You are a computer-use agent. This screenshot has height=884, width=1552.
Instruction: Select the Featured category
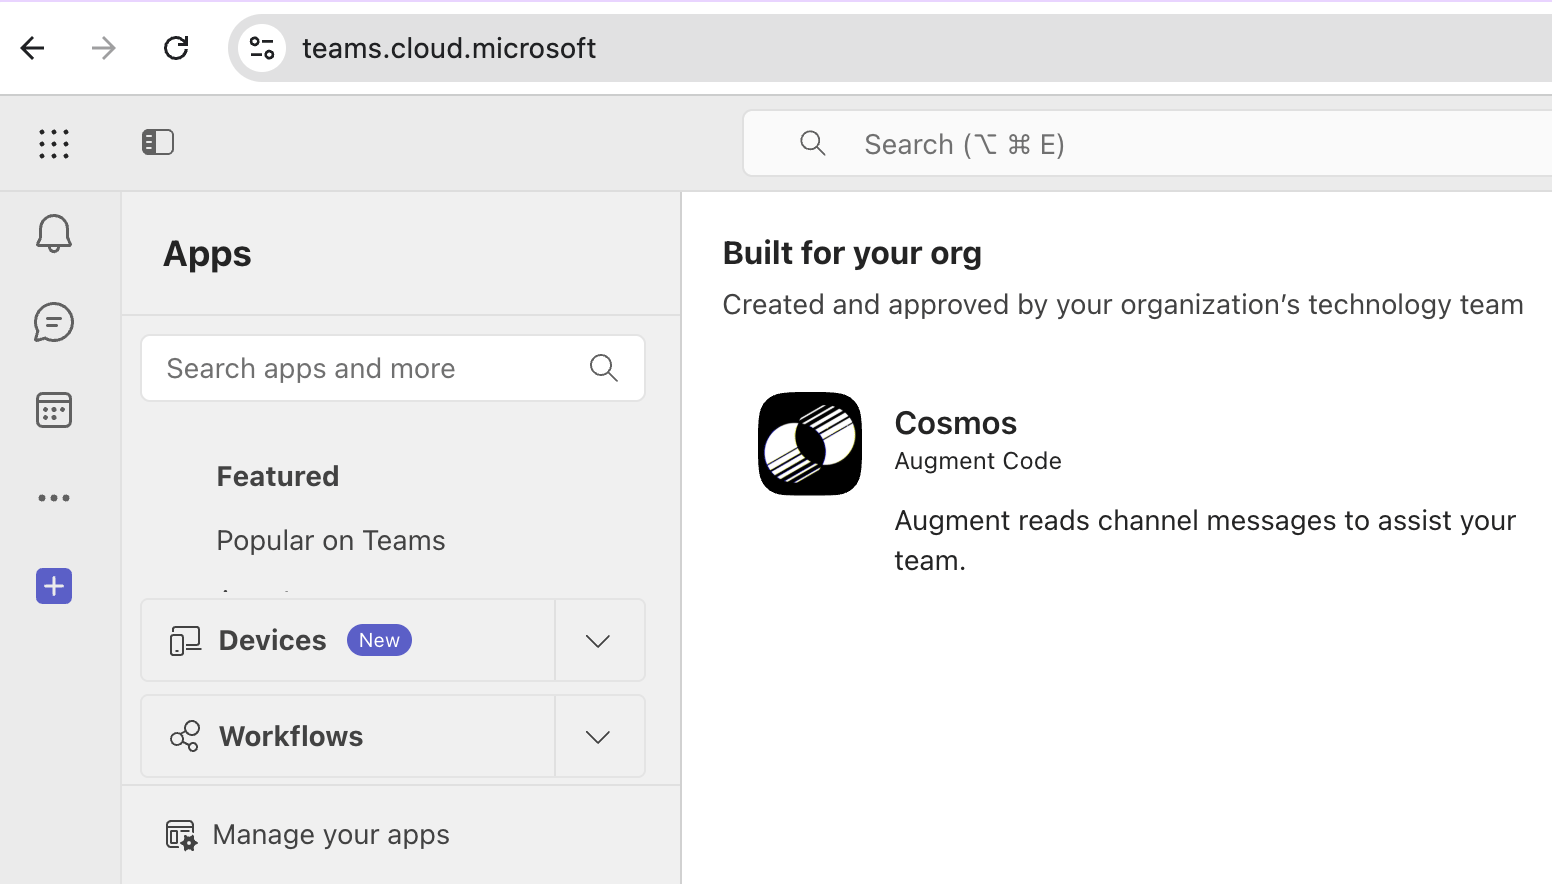[x=278, y=476]
